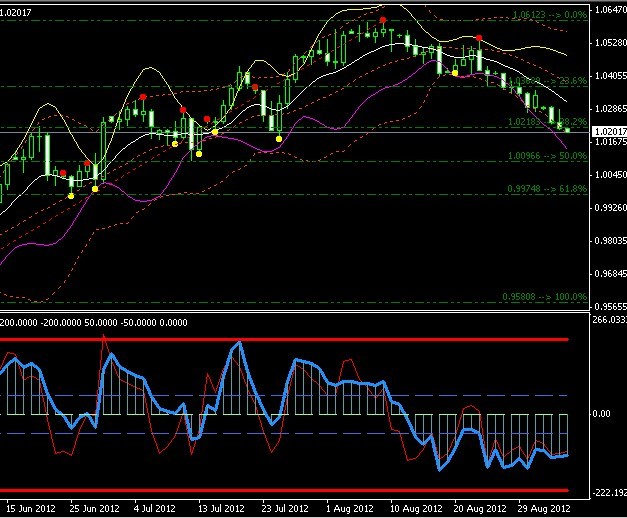Image resolution: width=627 pixels, height=518 pixels.
Task: Select the Fibonacci label 1.06123 --> 0.0%
Action: [x=550, y=15]
